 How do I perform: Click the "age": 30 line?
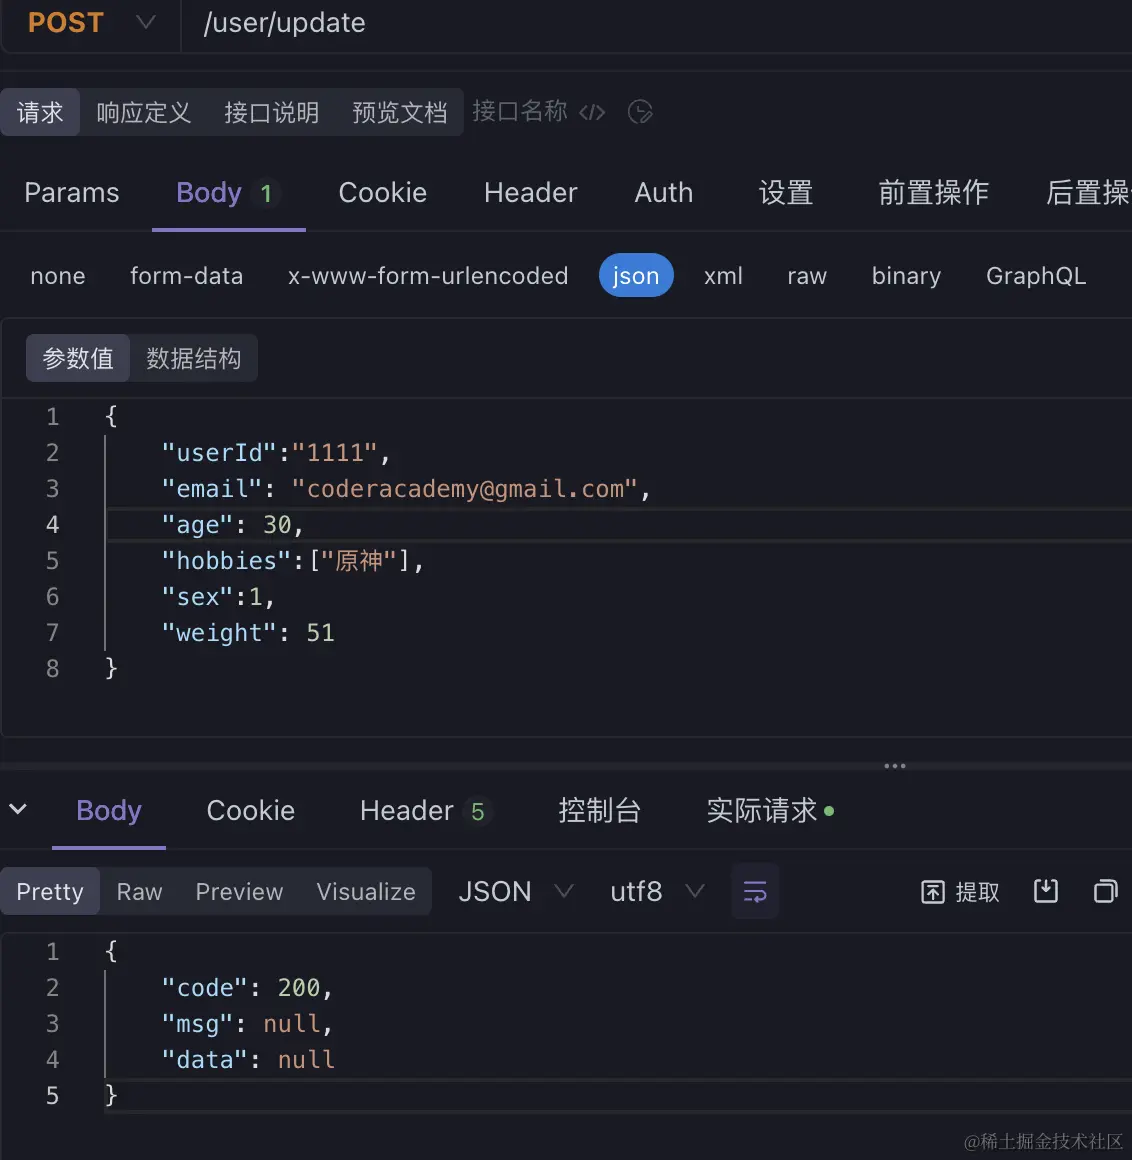tap(232, 525)
